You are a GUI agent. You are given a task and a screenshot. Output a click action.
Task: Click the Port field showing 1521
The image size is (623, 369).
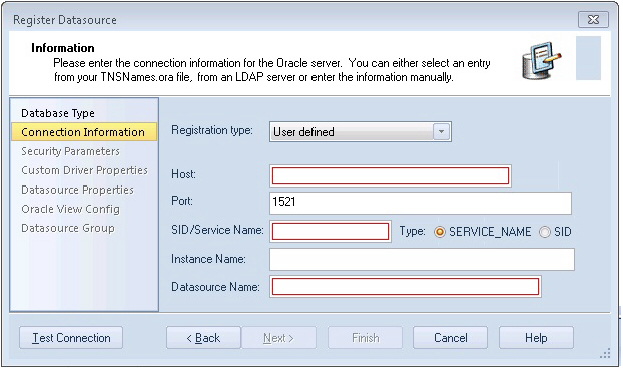click(x=420, y=202)
